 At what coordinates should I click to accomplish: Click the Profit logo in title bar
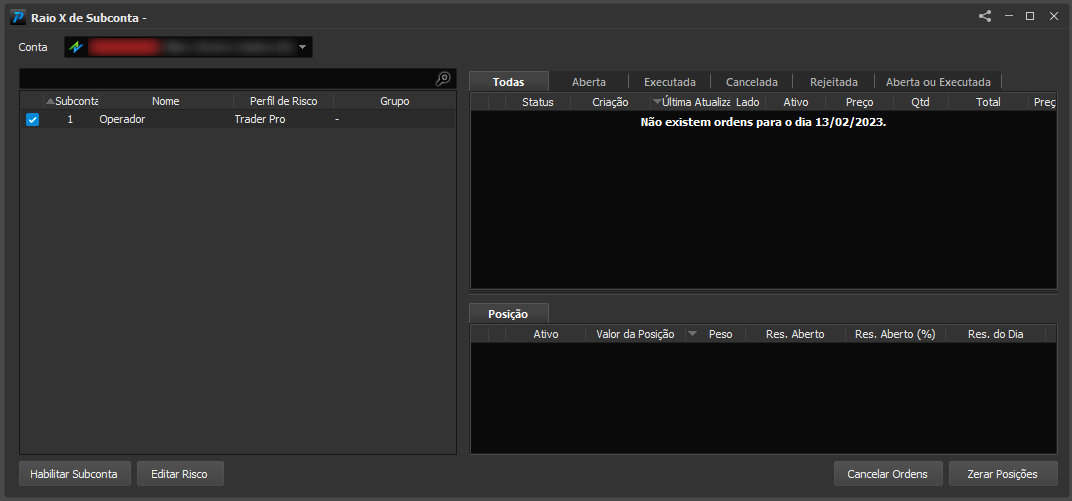(18, 17)
